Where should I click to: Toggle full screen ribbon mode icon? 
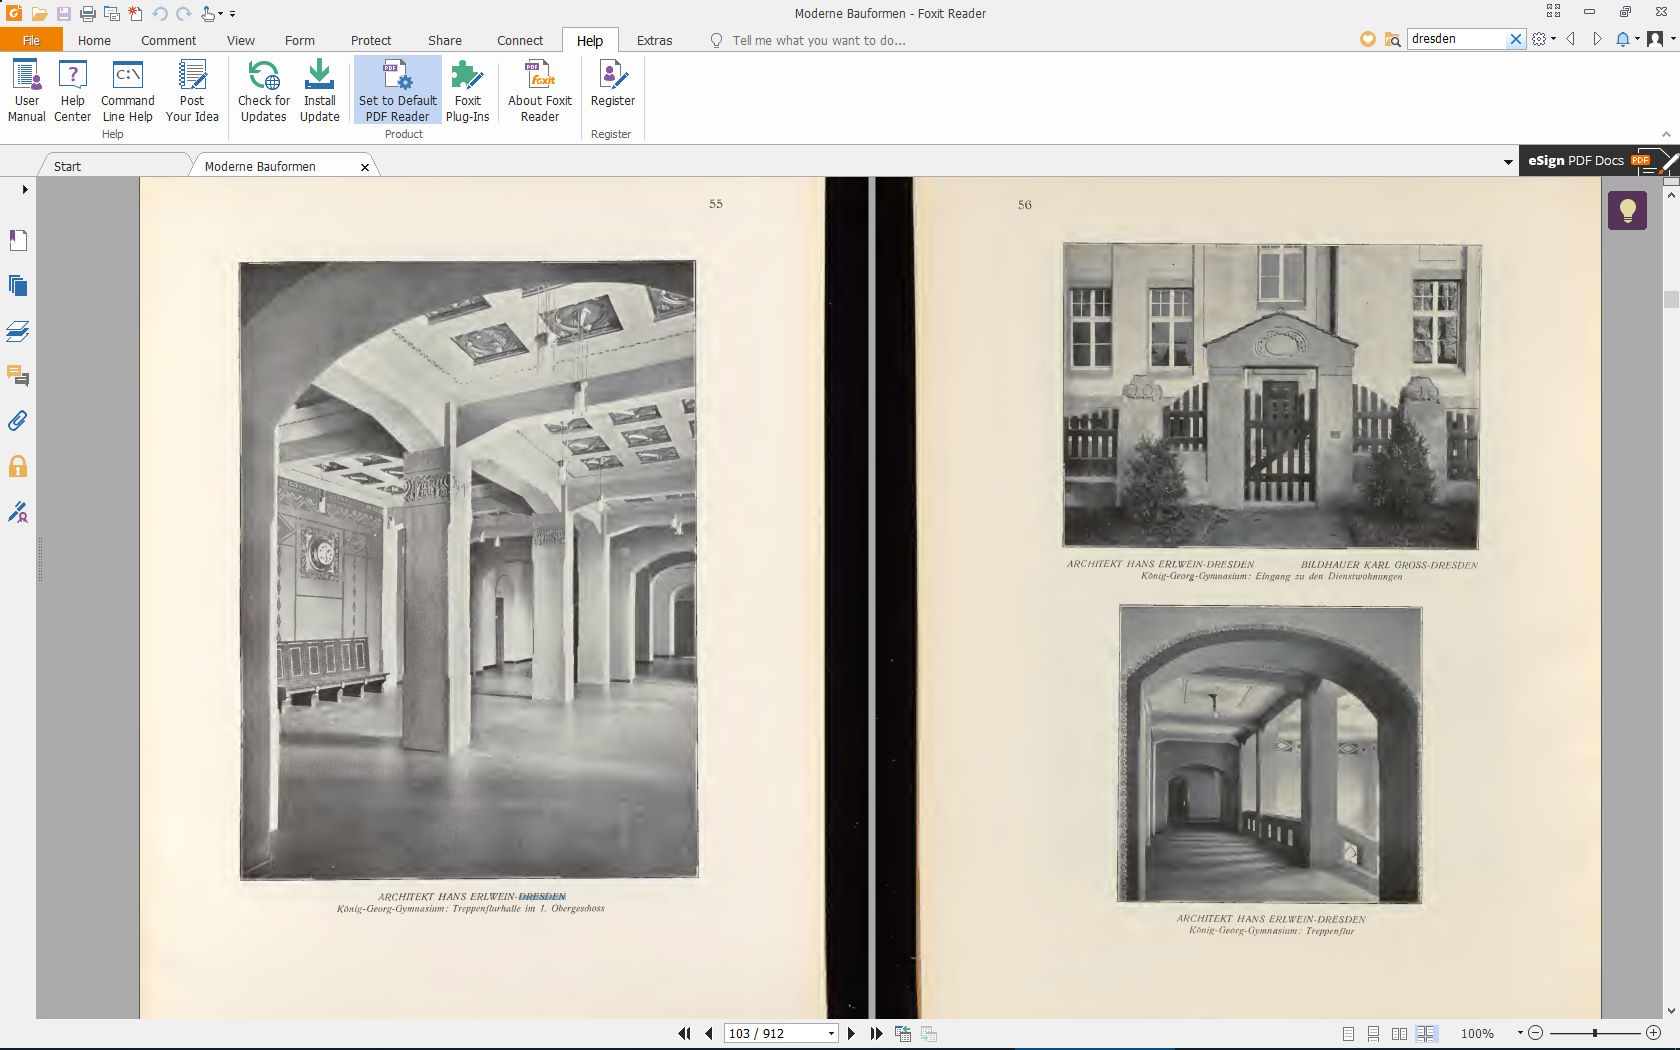click(x=1553, y=11)
